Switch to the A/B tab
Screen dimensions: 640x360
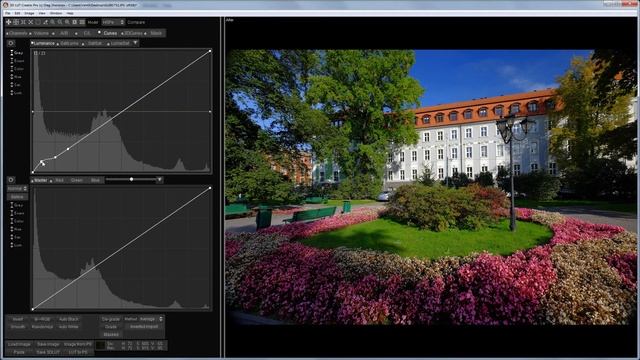click(x=64, y=33)
